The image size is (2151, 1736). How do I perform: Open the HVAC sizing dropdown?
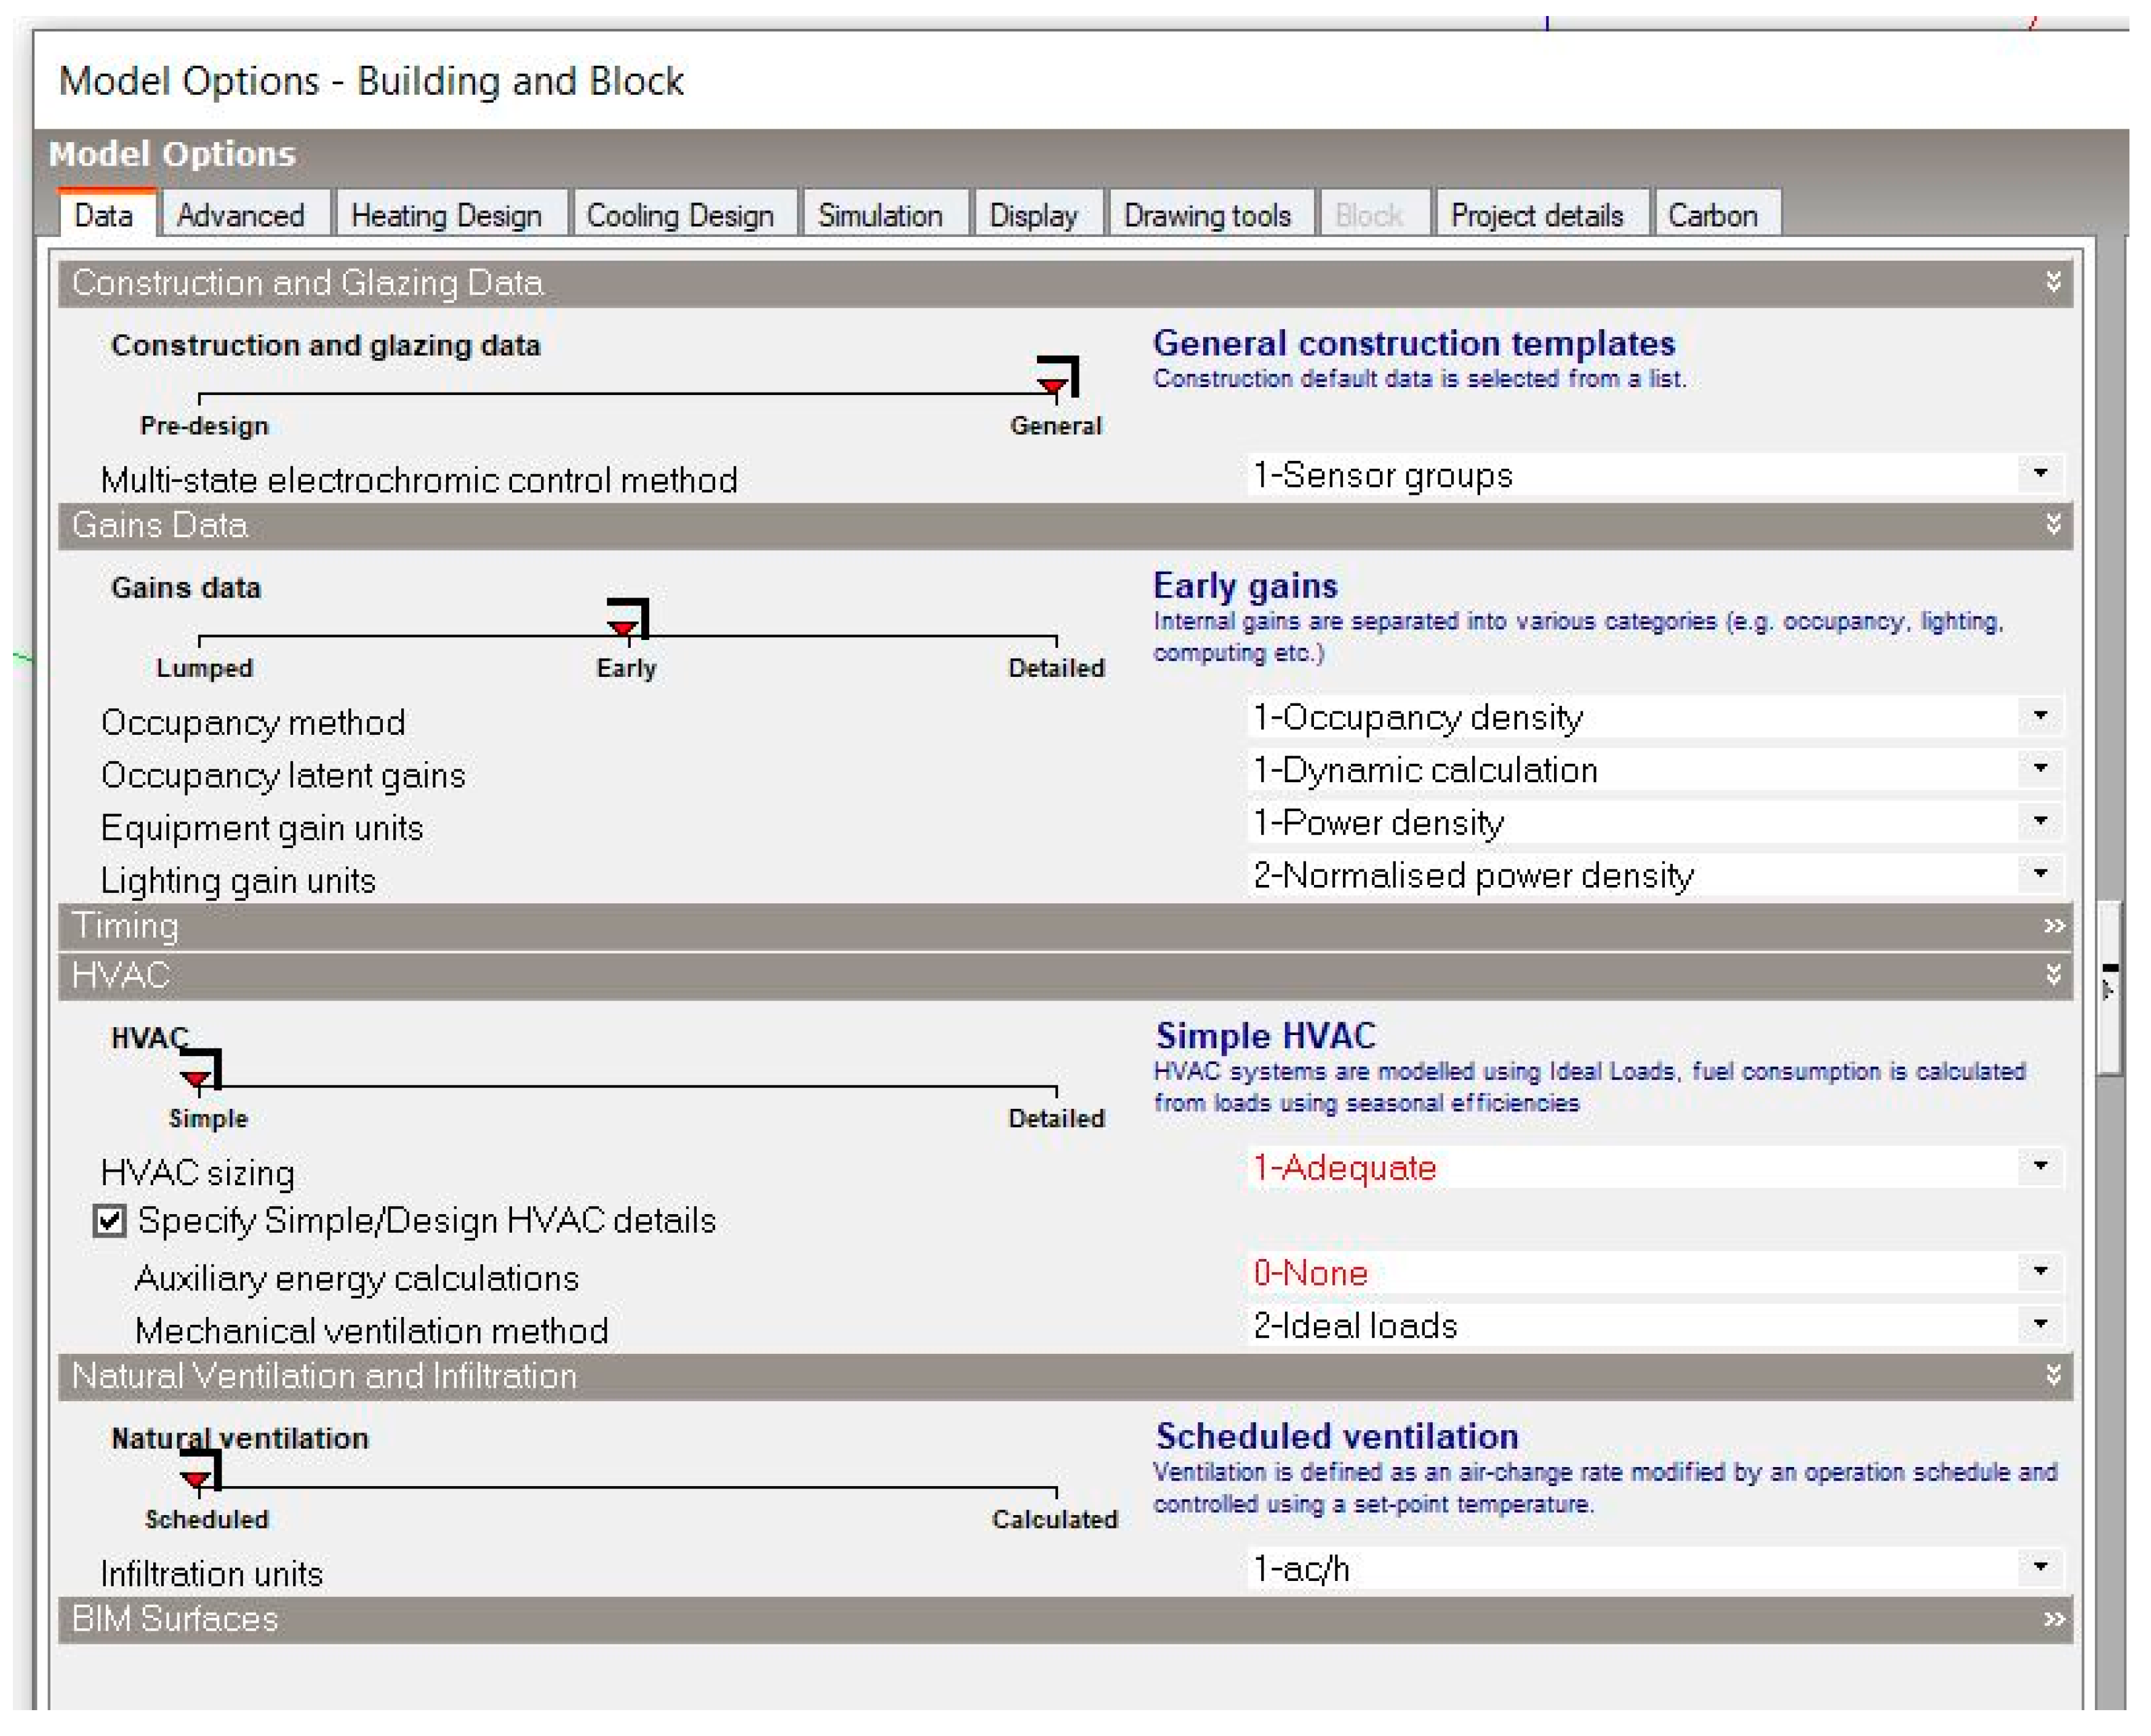click(2040, 1166)
